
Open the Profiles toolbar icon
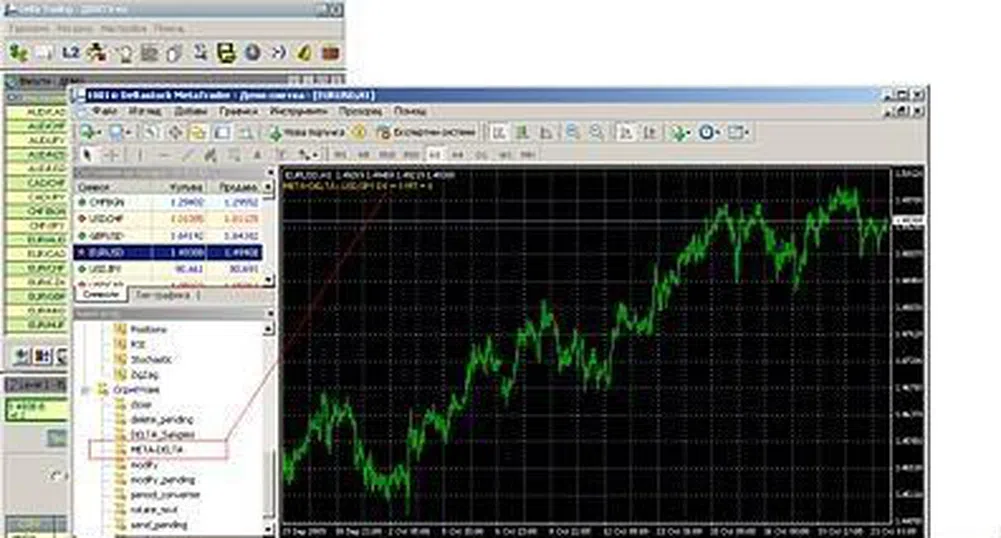[116, 133]
